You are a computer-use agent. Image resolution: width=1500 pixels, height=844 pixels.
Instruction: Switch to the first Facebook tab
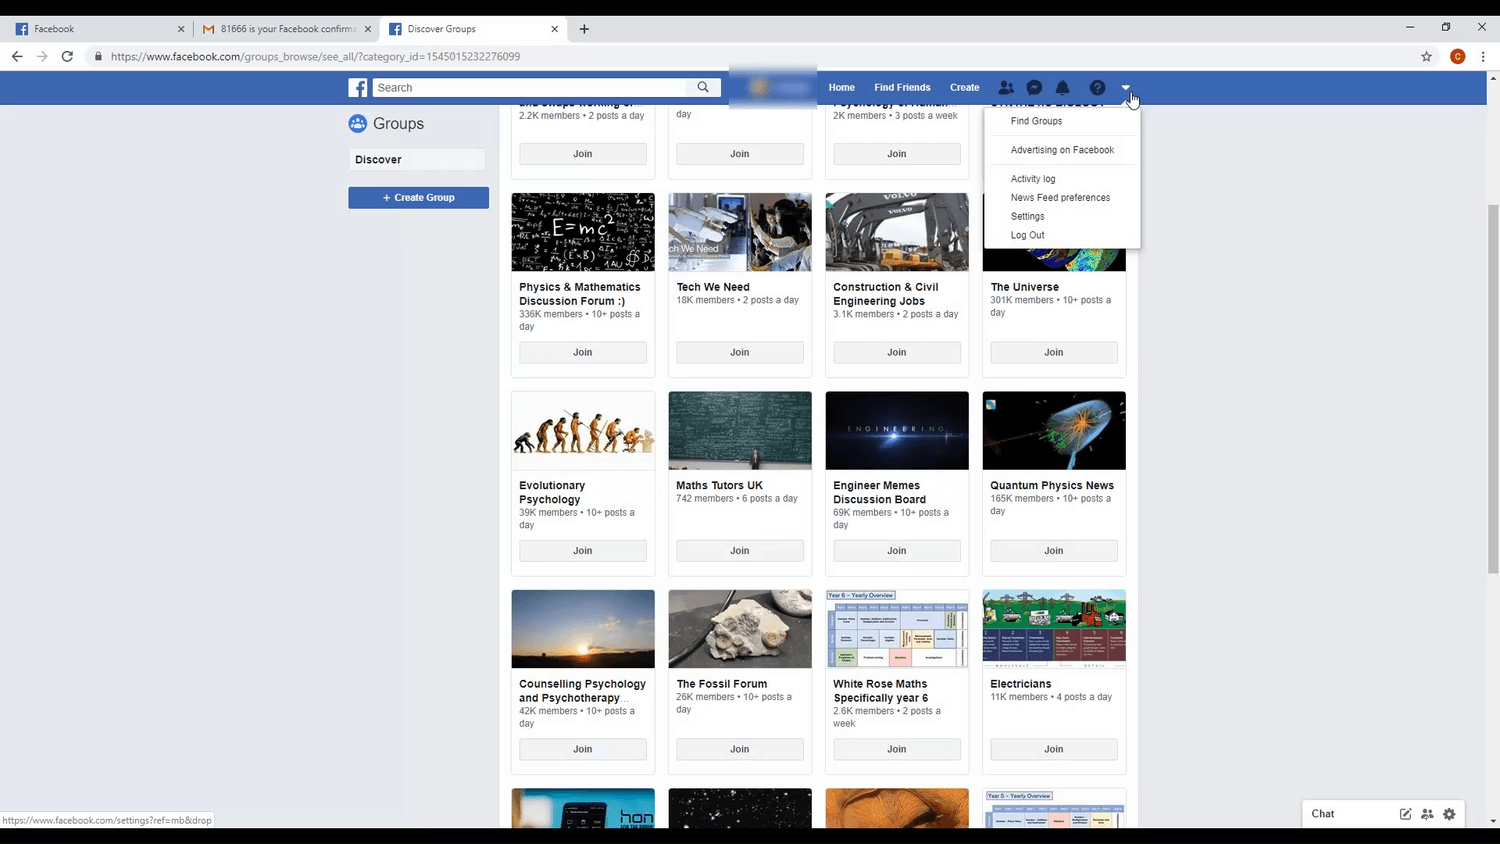99,29
